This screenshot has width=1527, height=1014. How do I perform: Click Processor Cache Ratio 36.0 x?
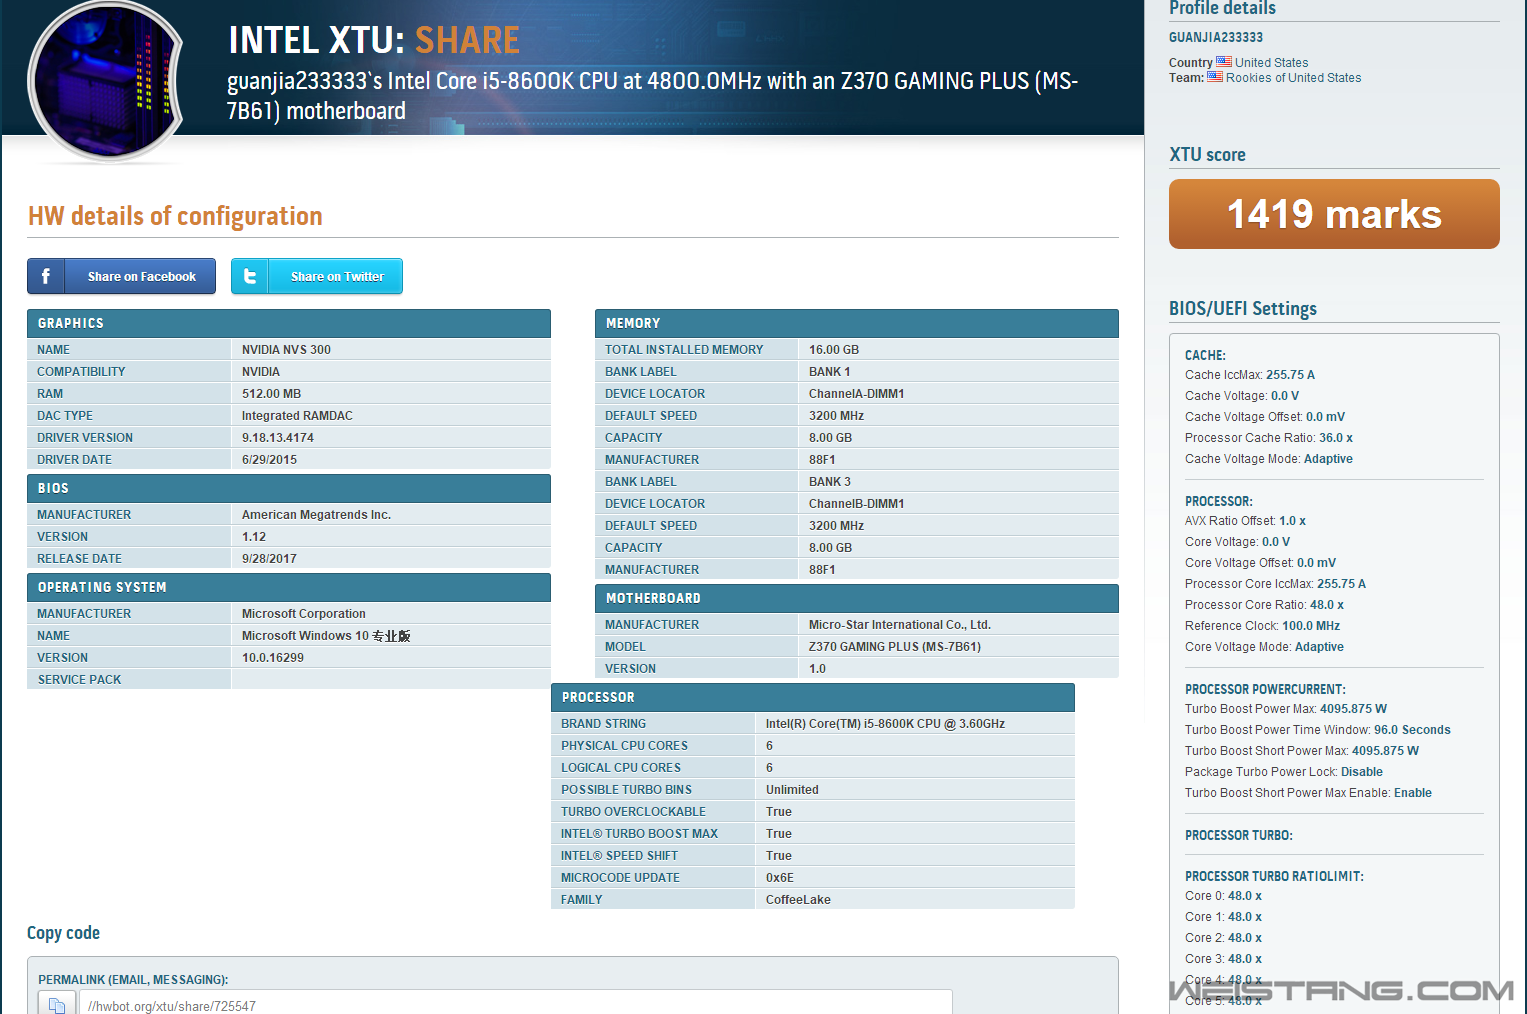tap(1269, 438)
